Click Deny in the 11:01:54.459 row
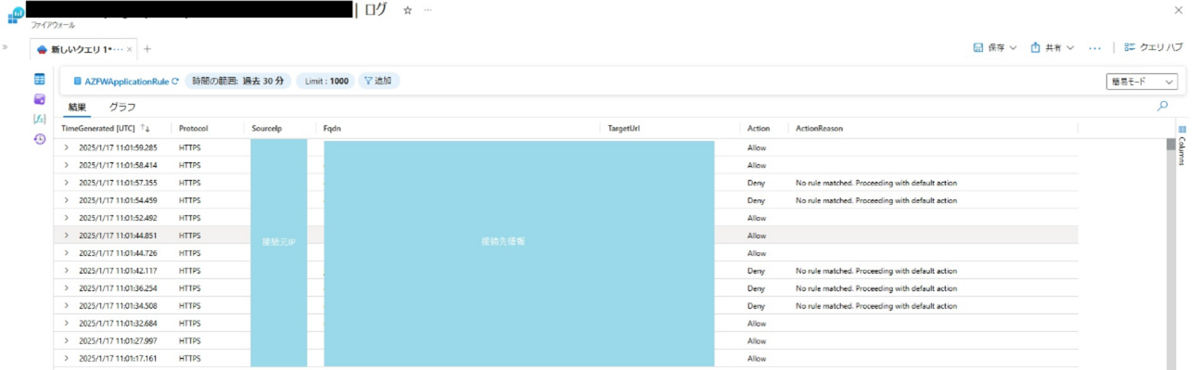This screenshot has height=370, width=1200. [x=756, y=200]
